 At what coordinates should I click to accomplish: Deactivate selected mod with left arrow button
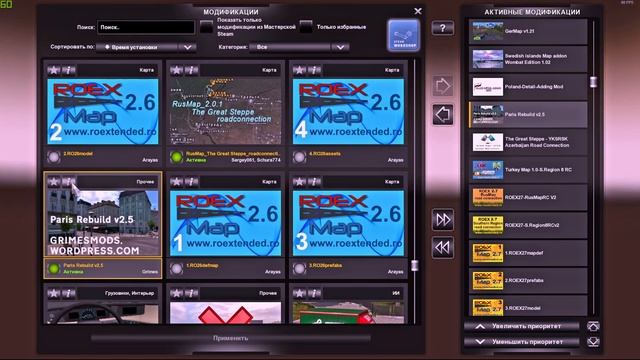(443, 114)
